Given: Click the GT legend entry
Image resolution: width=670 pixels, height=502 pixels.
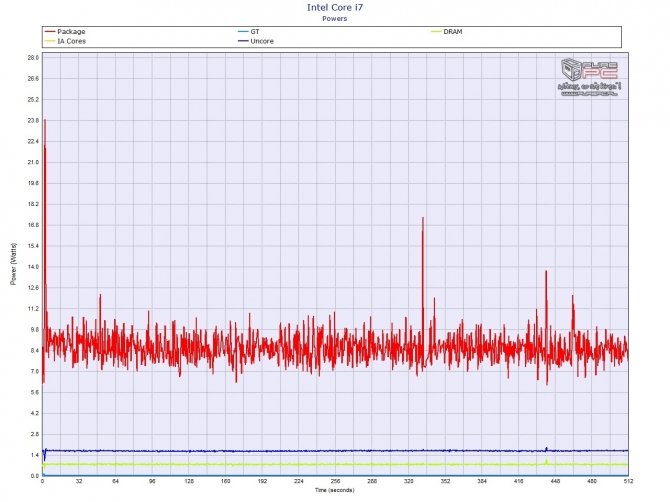Looking at the screenshot, I should (x=249, y=32).
